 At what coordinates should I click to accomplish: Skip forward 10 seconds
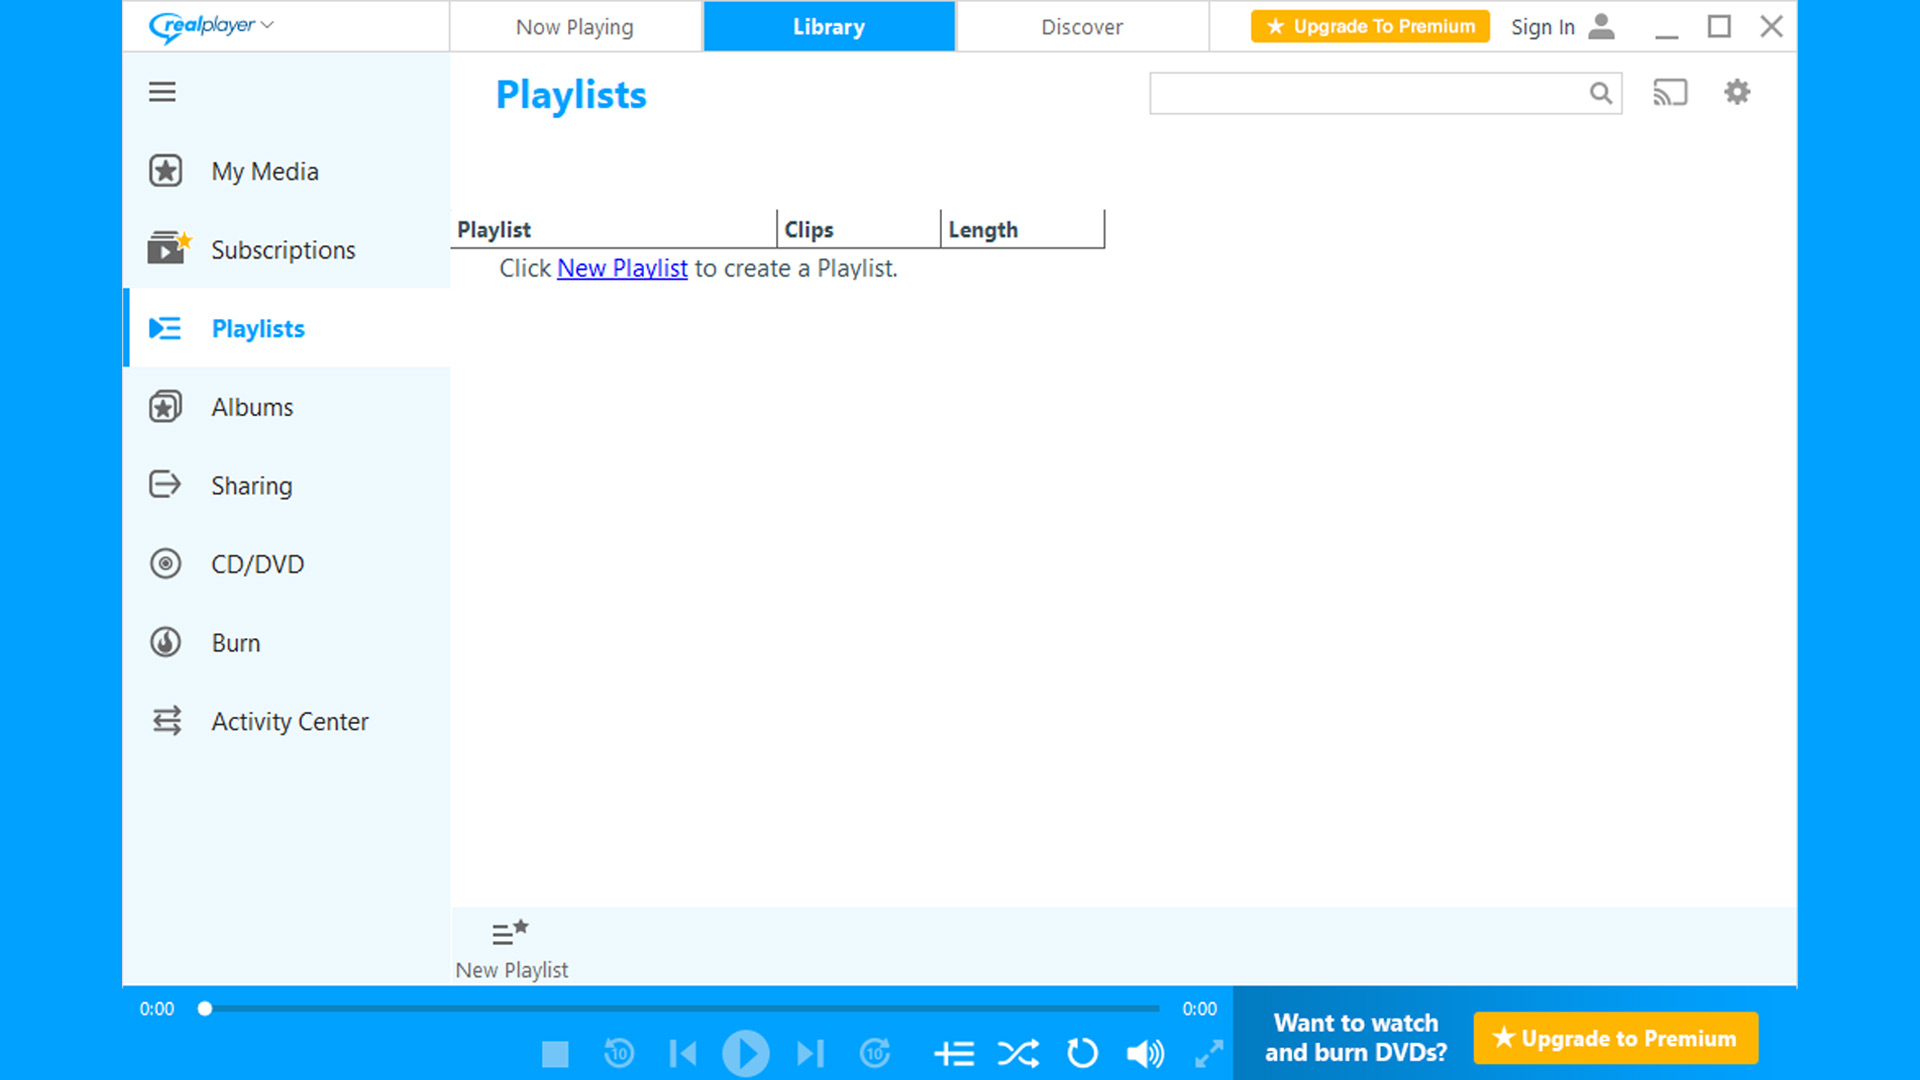[x=875, y=1053]
